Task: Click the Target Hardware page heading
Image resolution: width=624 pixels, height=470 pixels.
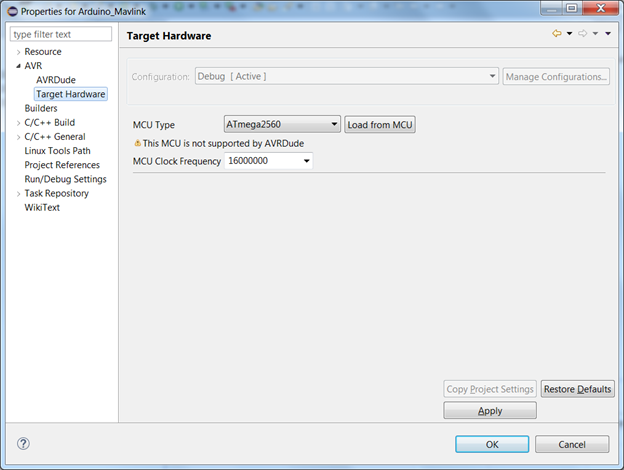Action: coord(169,36)
